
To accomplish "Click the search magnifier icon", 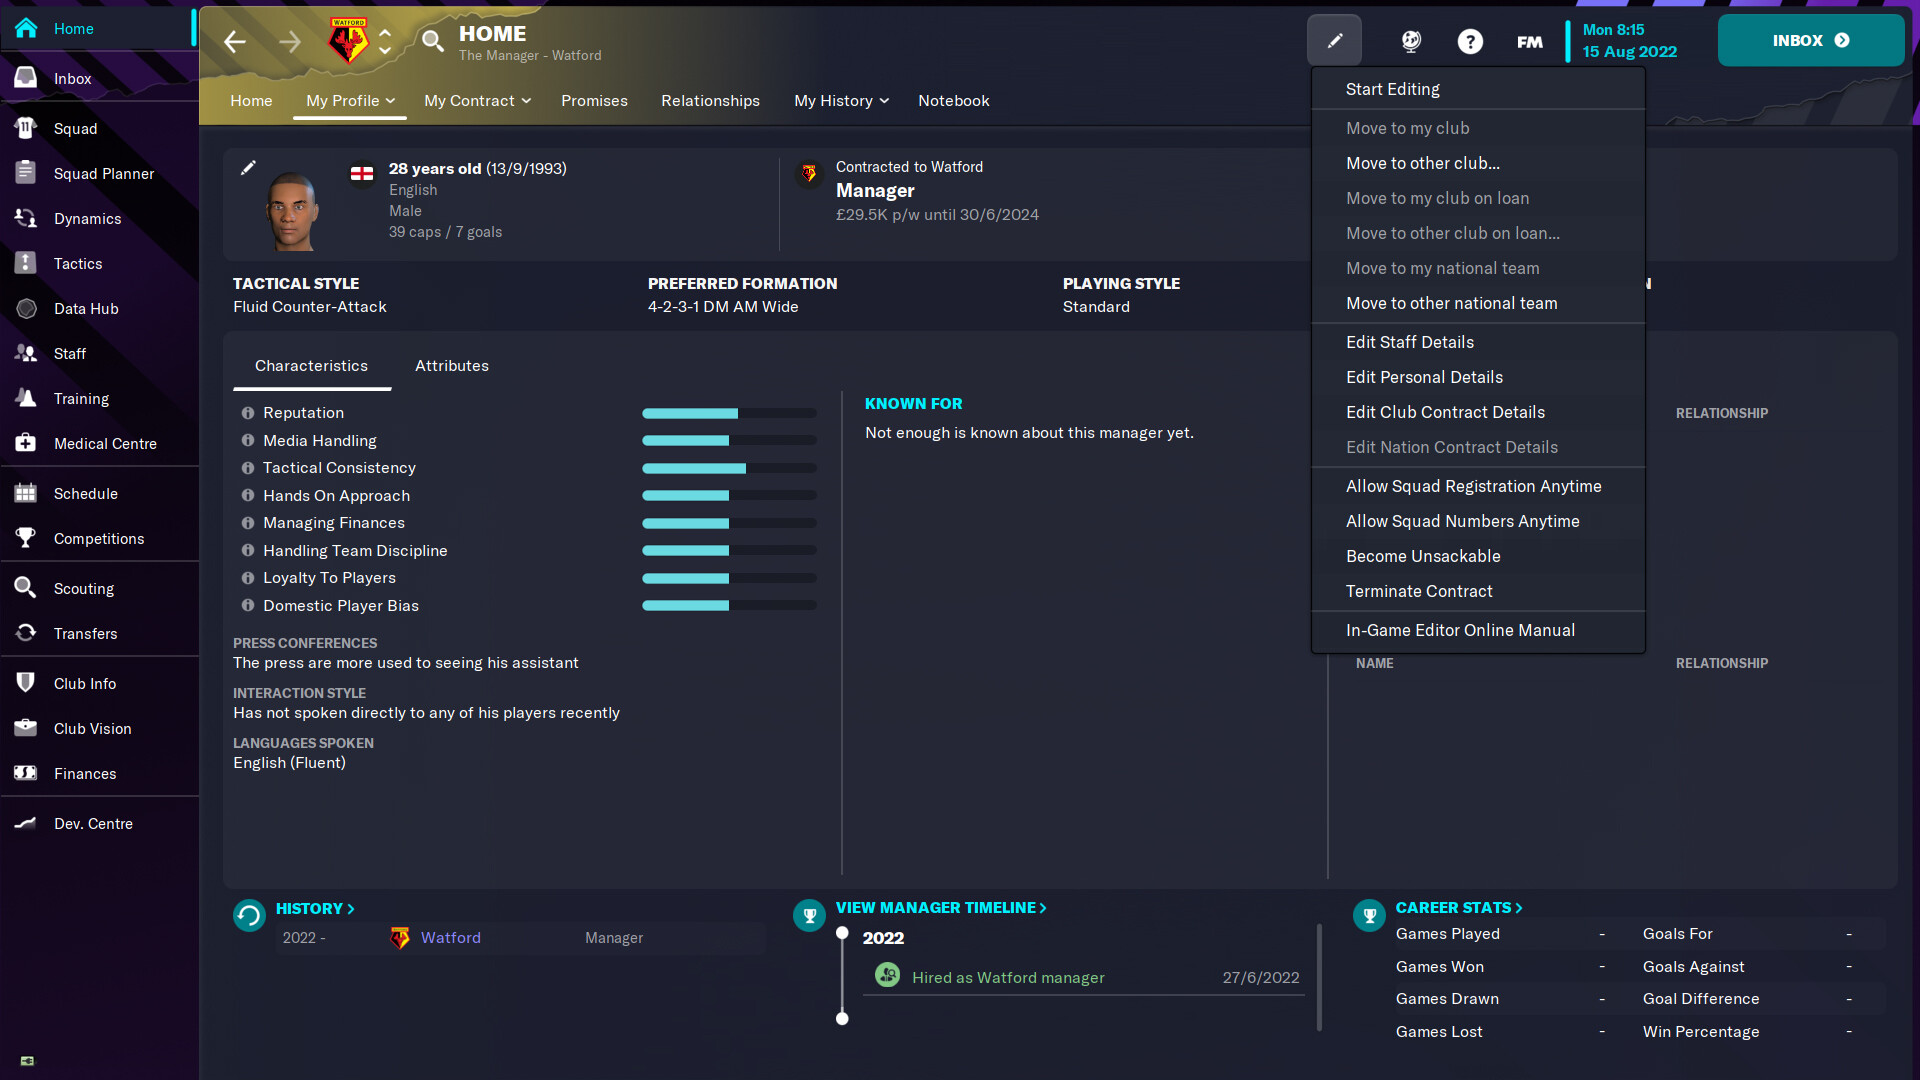I will click(434, 40).
